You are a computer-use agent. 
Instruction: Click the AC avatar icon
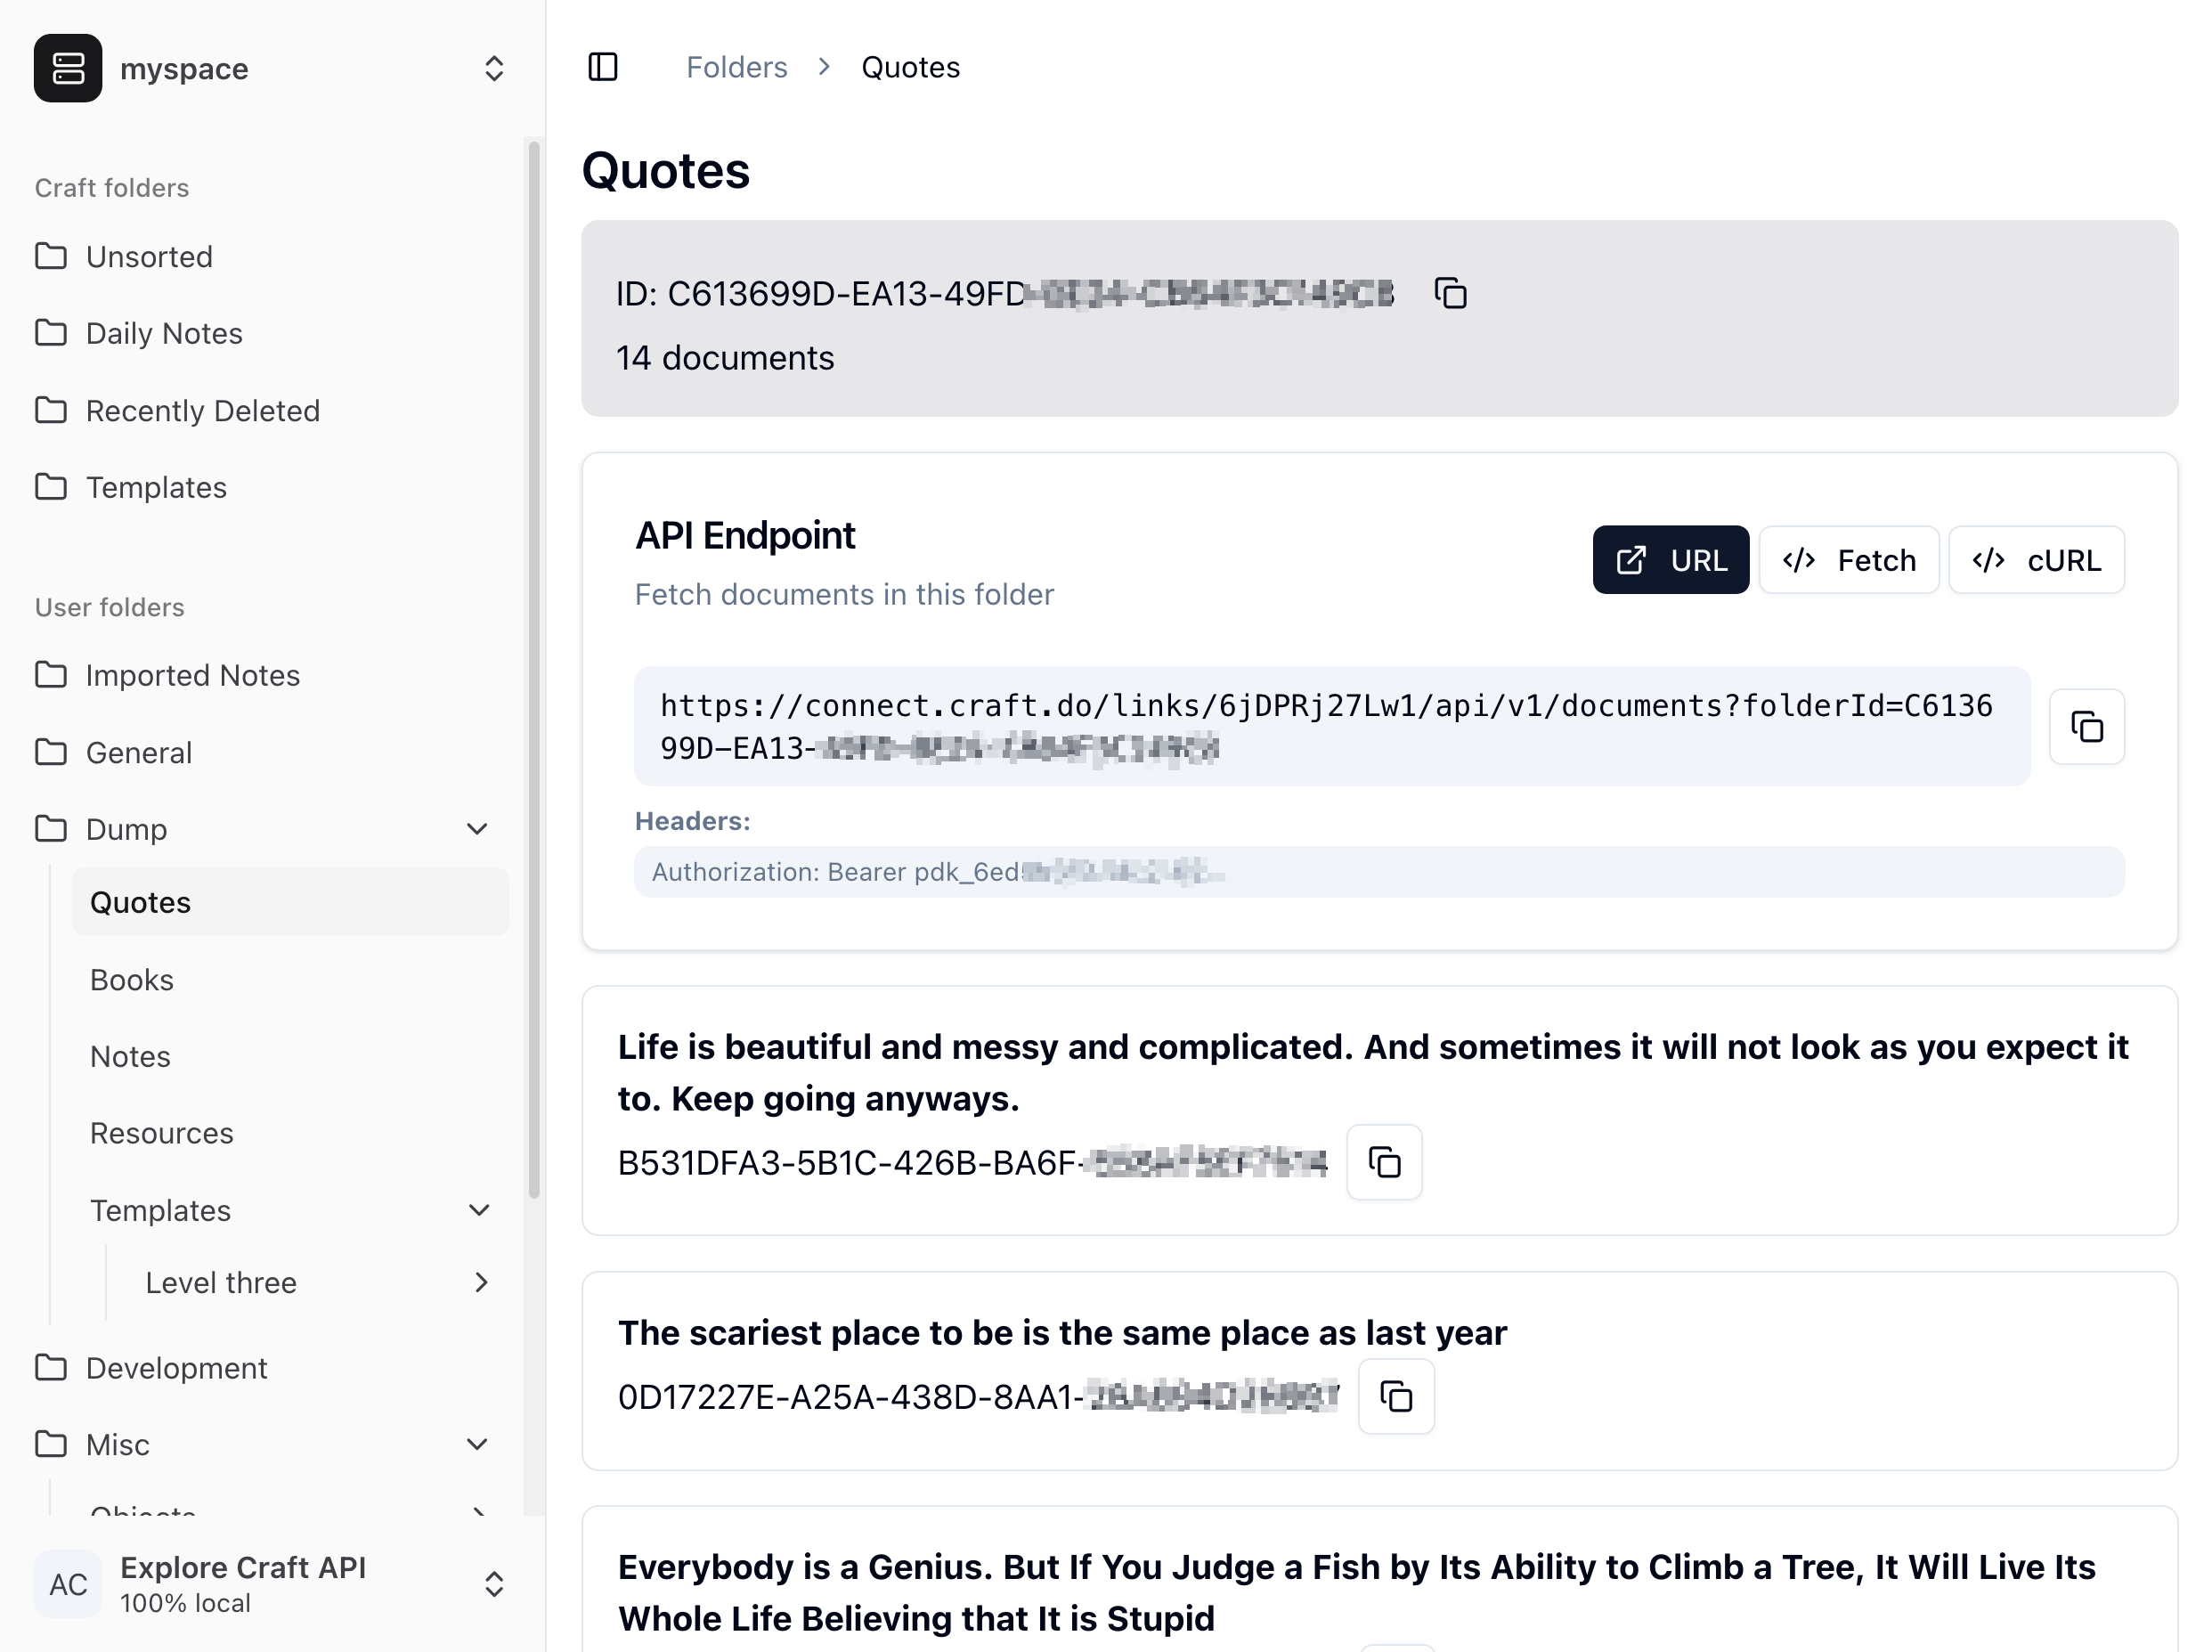68,1584
